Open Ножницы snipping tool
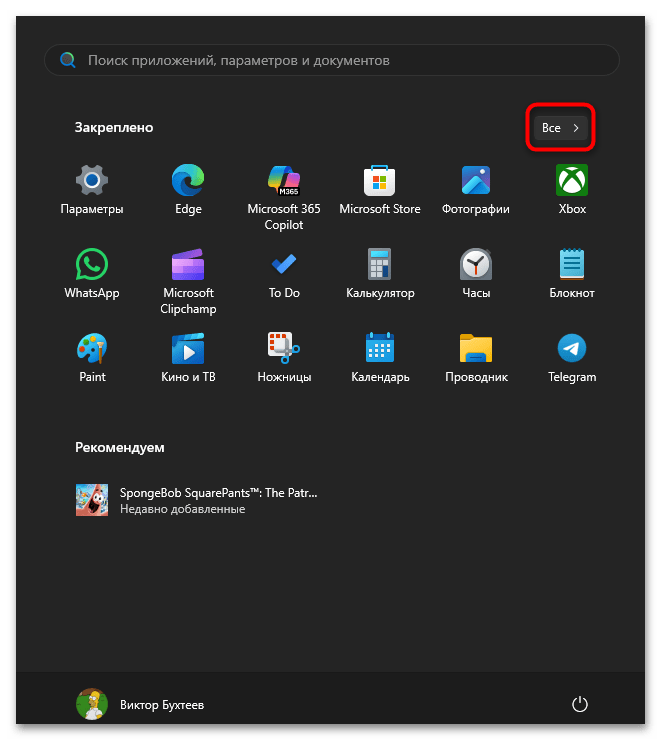This screenshot has width=661, height=740. pyautogui.click(x=284, y=358)
